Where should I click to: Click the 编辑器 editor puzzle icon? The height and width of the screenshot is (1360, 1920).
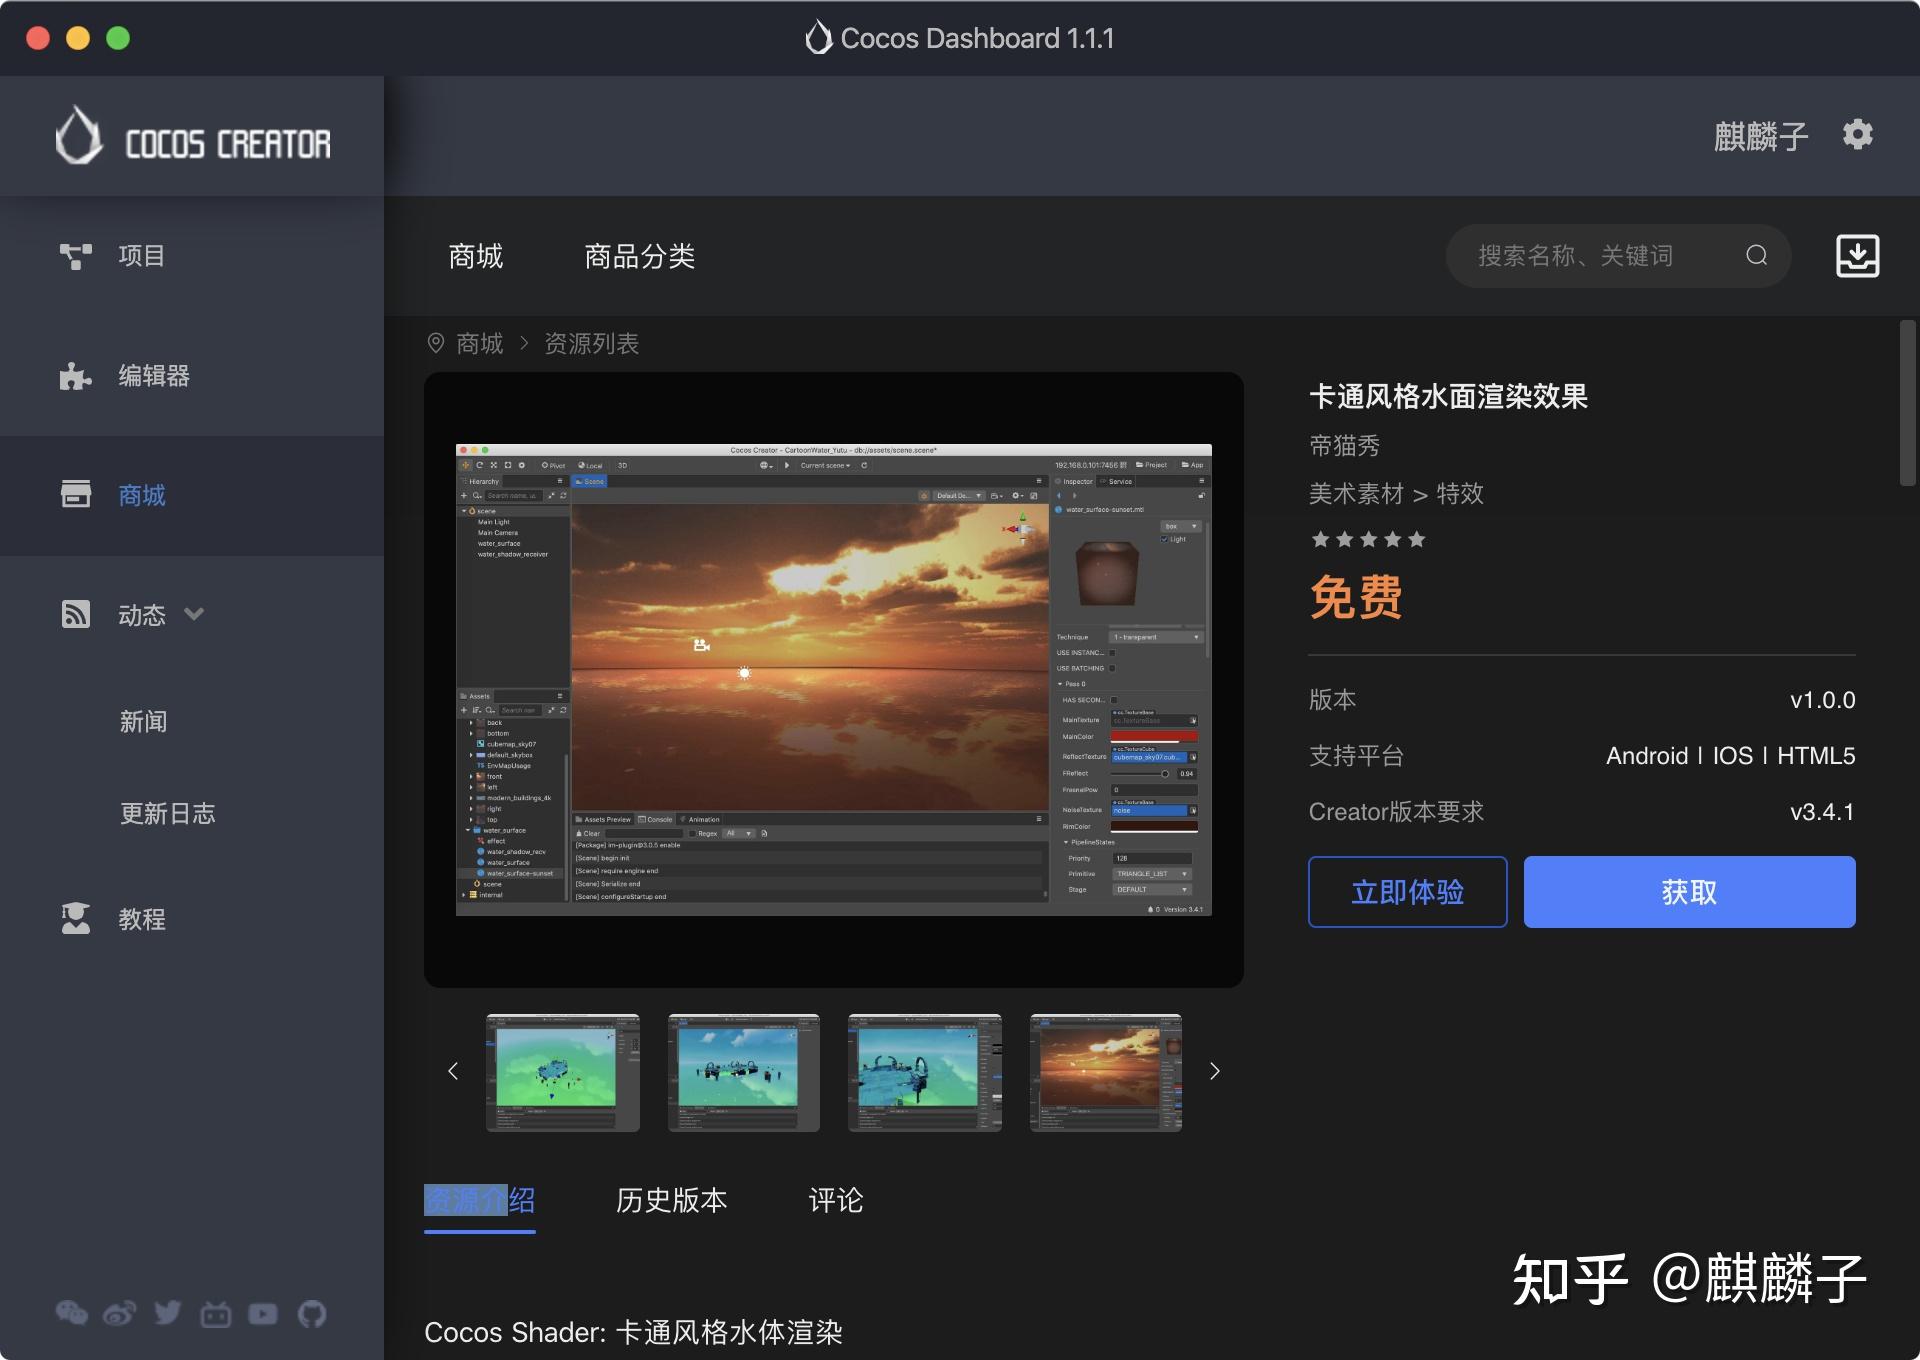(76, 376)
